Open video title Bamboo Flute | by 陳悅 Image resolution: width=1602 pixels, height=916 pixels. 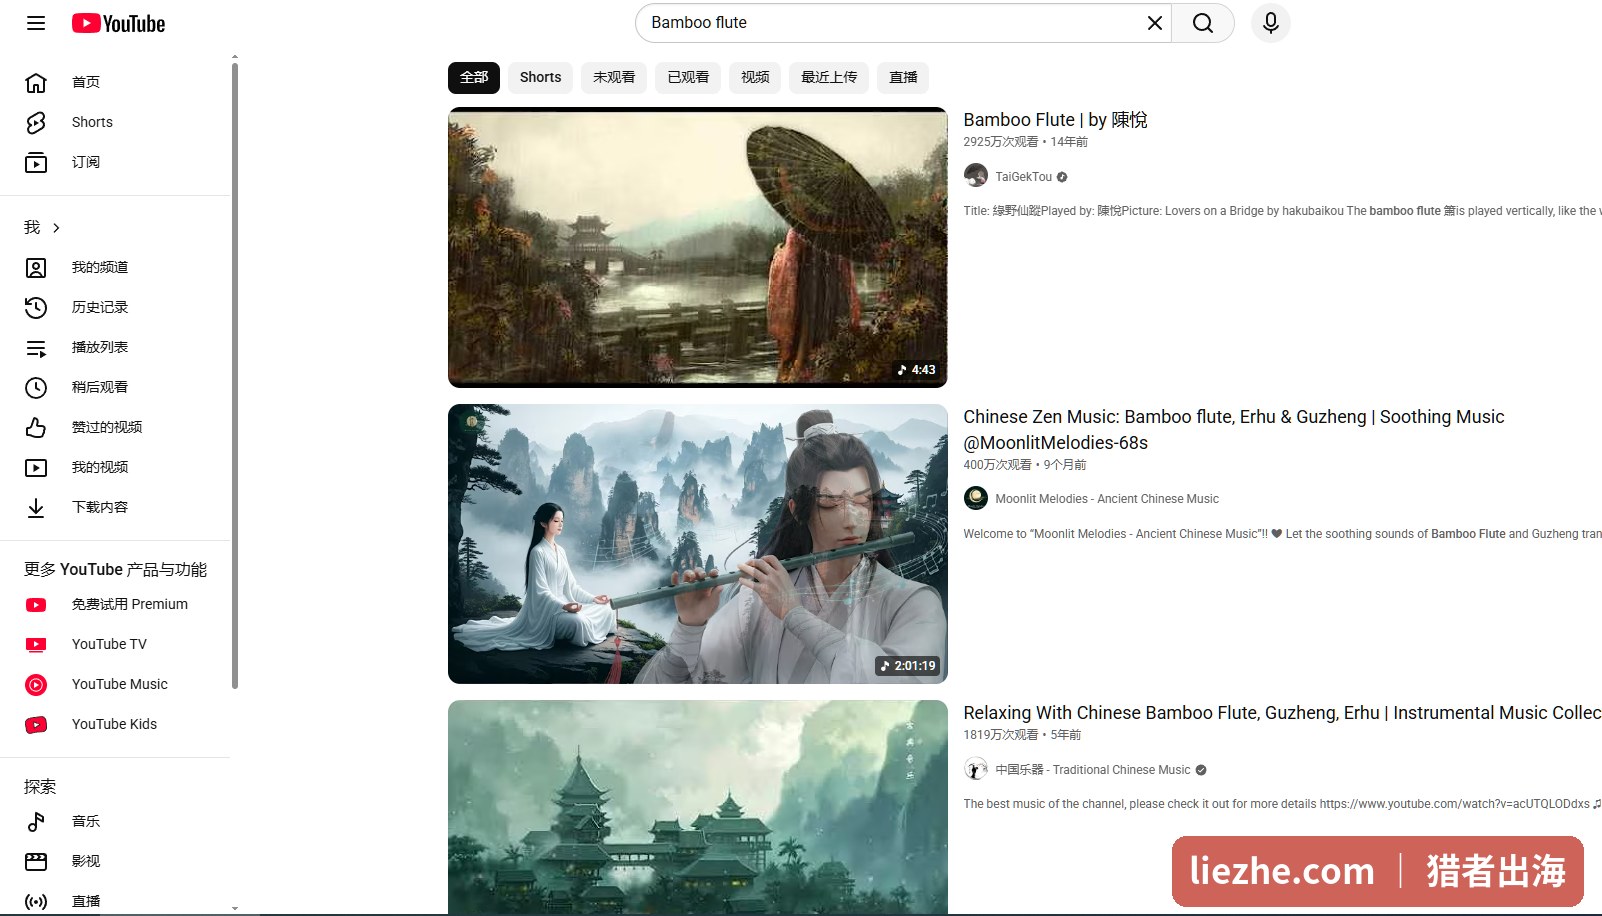point(1055,120)
